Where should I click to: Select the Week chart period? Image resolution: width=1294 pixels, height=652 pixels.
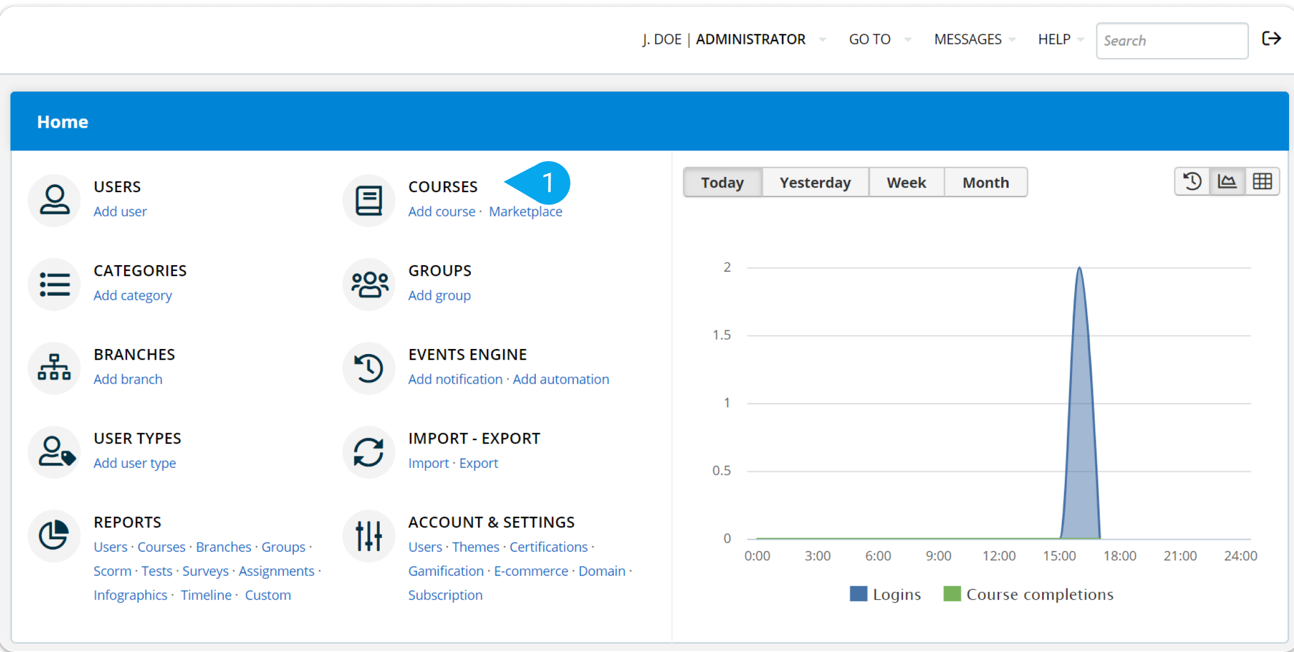(x=906, y=182)
